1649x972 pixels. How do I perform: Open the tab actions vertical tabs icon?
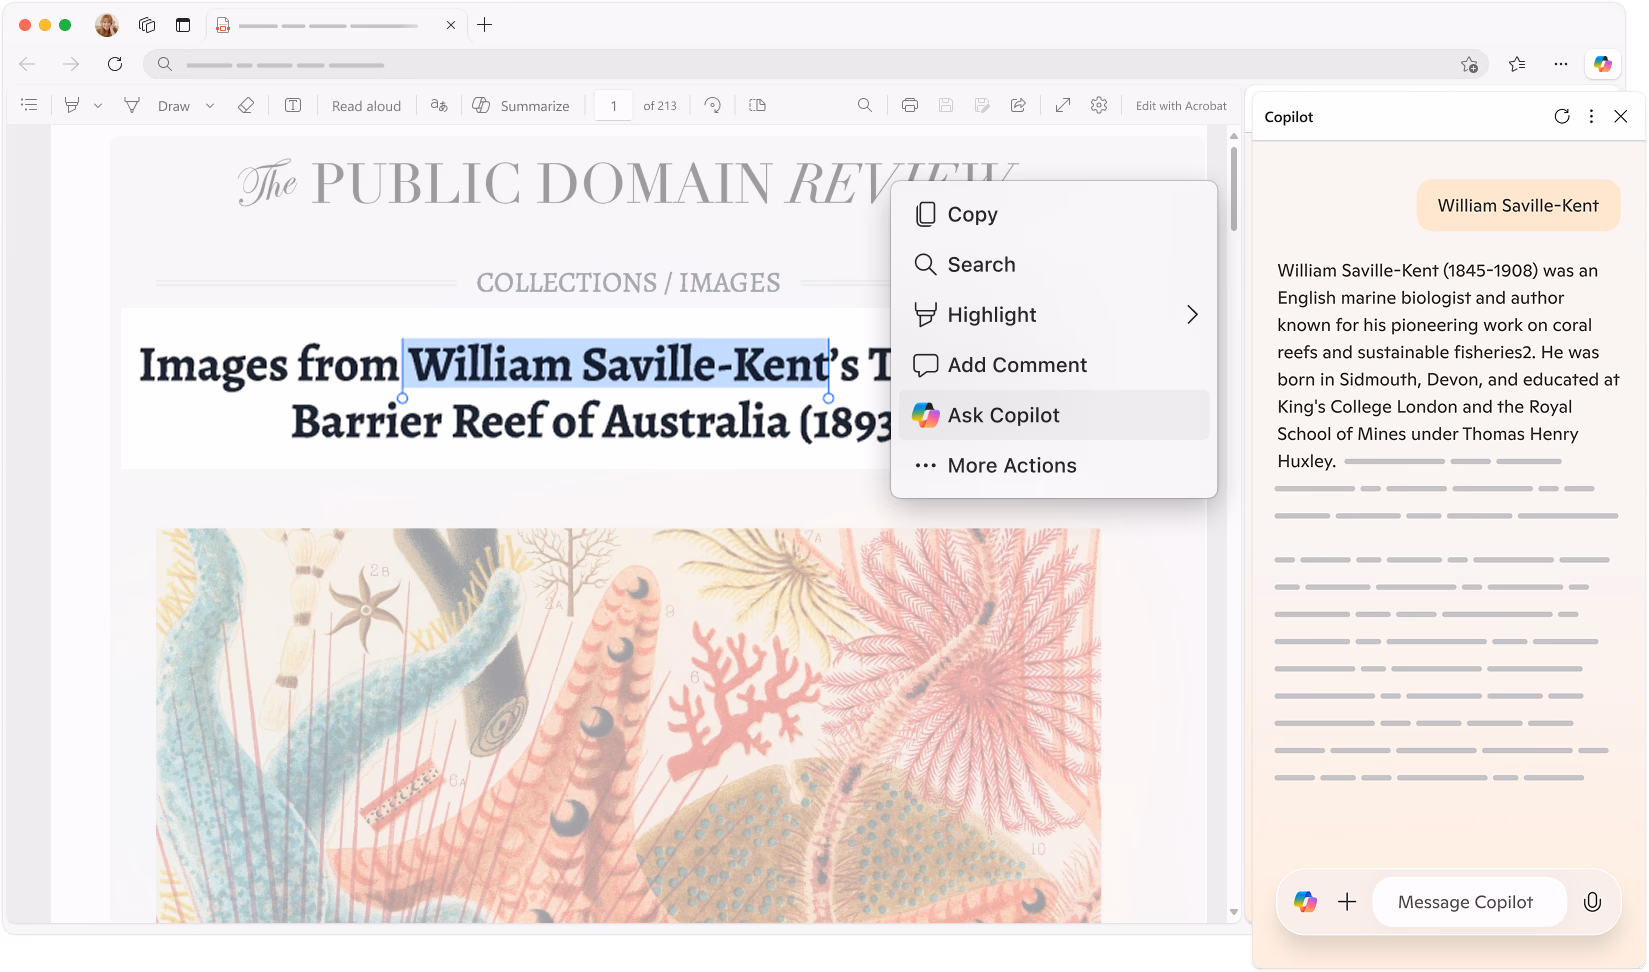pos(183,25)
